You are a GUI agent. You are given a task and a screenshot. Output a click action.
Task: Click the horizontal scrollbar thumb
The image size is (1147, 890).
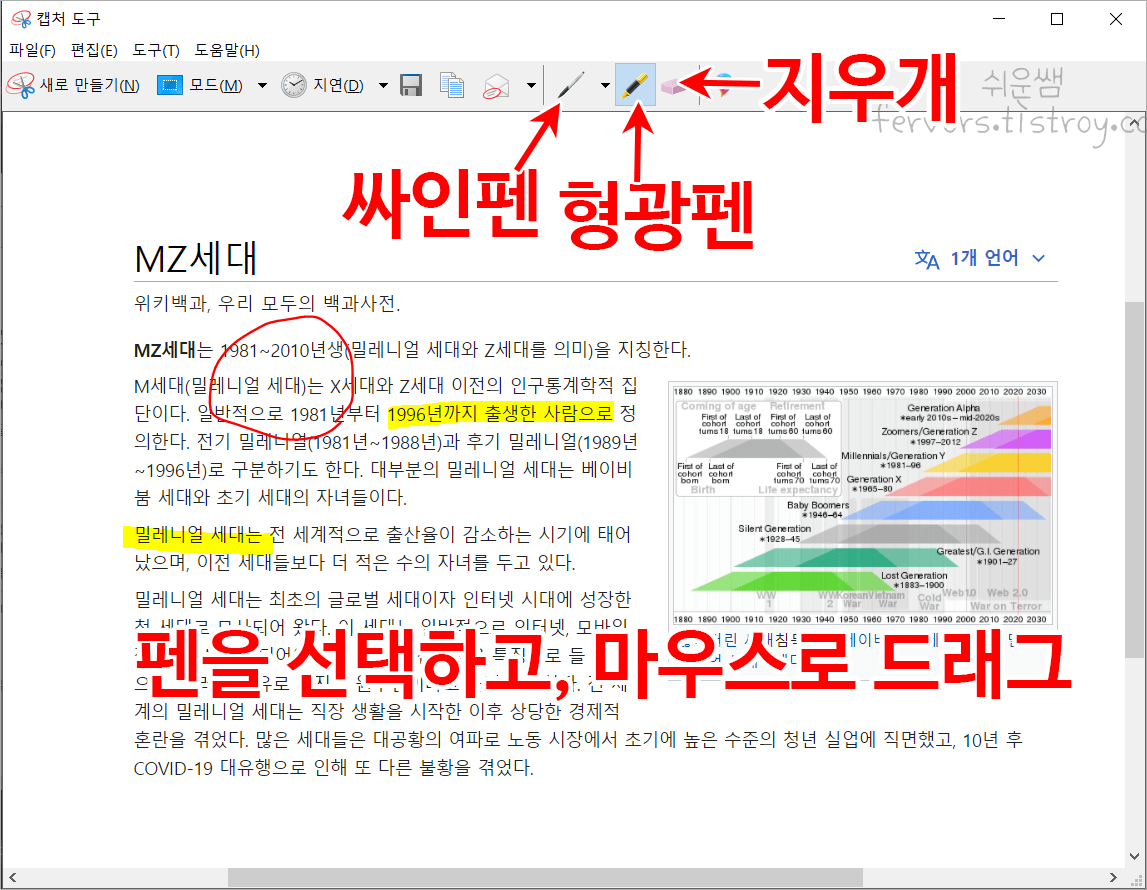coord(545,877)
